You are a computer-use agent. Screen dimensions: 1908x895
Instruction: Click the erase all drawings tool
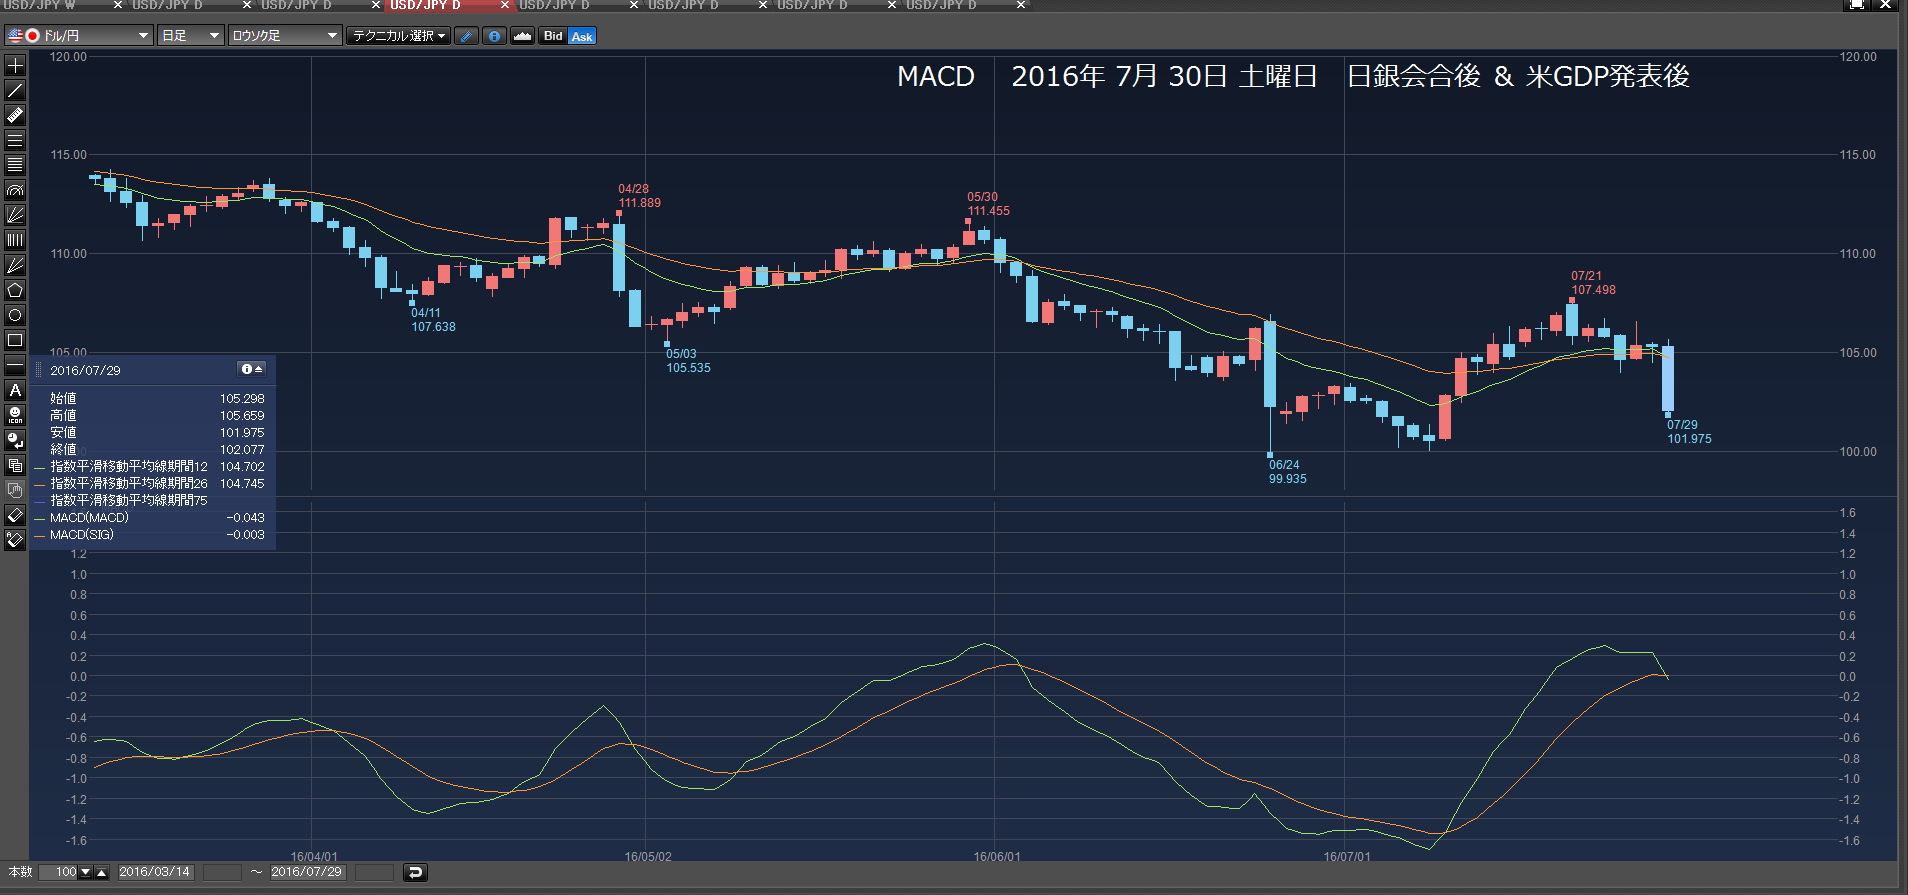pos(15,540)
